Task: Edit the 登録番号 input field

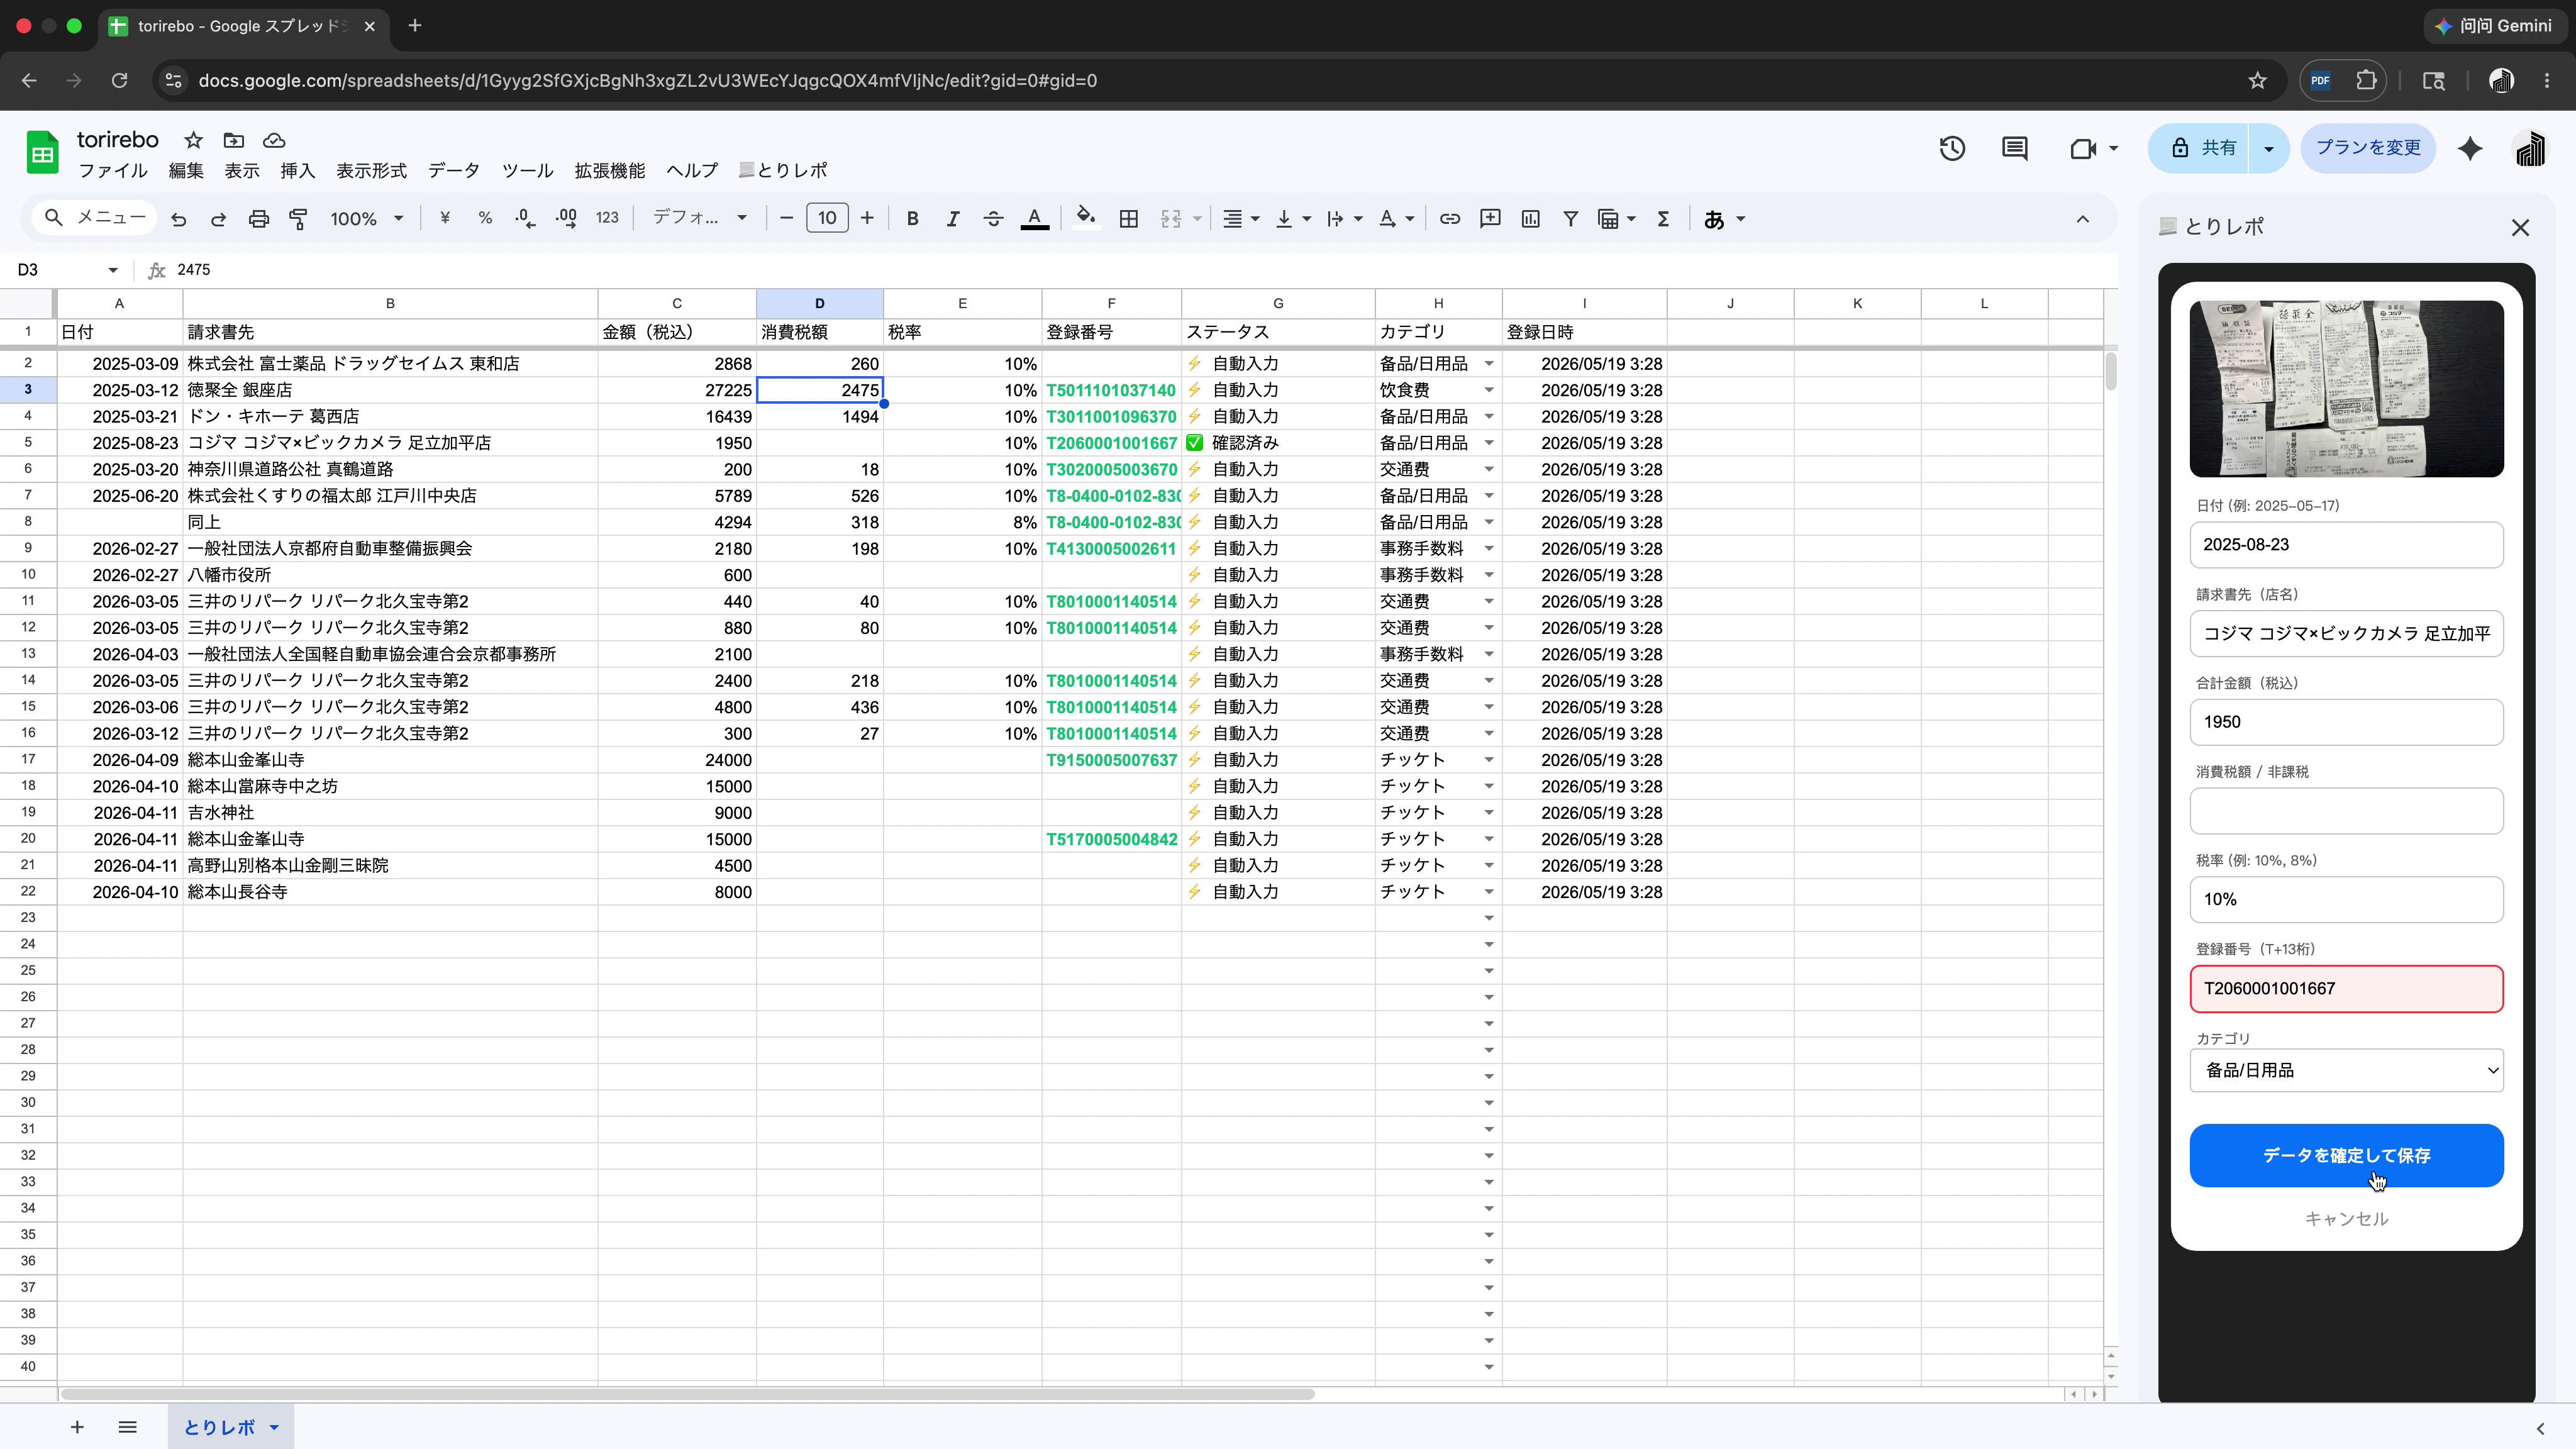Action: 2346,989
